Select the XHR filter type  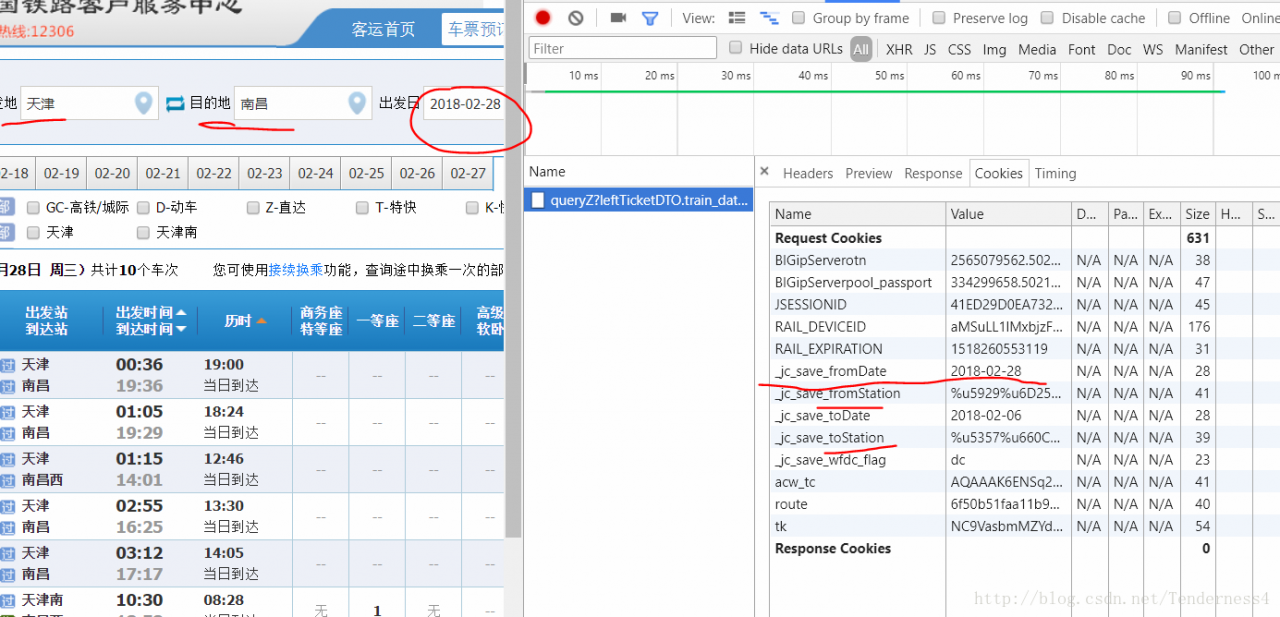(899, 49)
